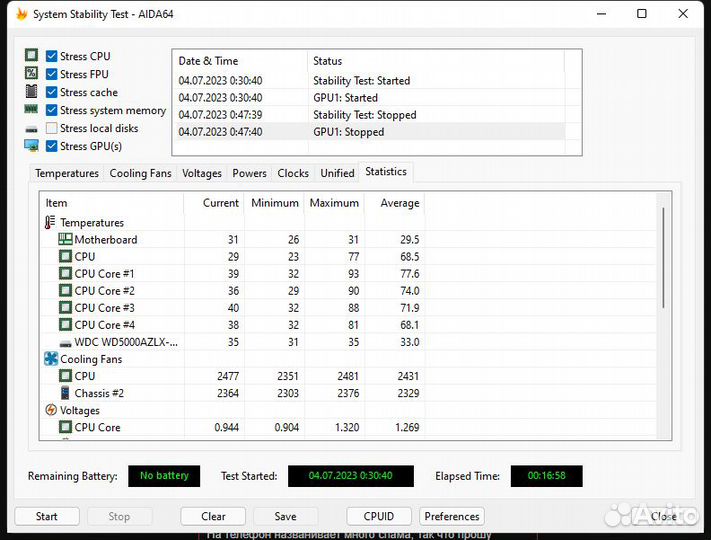Viewport: 711px width, 540px height.
Task: Click the hard drive icon of WDC WD5000AZLX row
Action: click(x=65, y=343)
